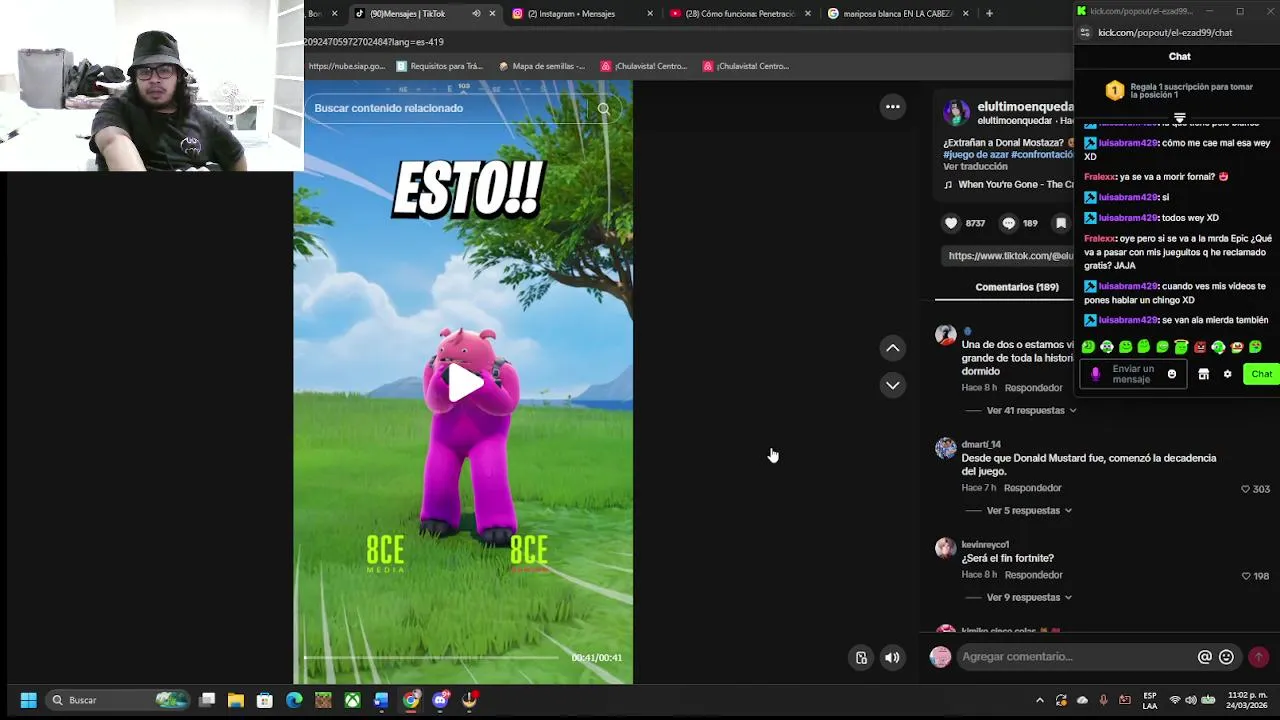Expand Ver 41 respuestas replies
Screen dimensions: 1280x720
[1031, 410]
